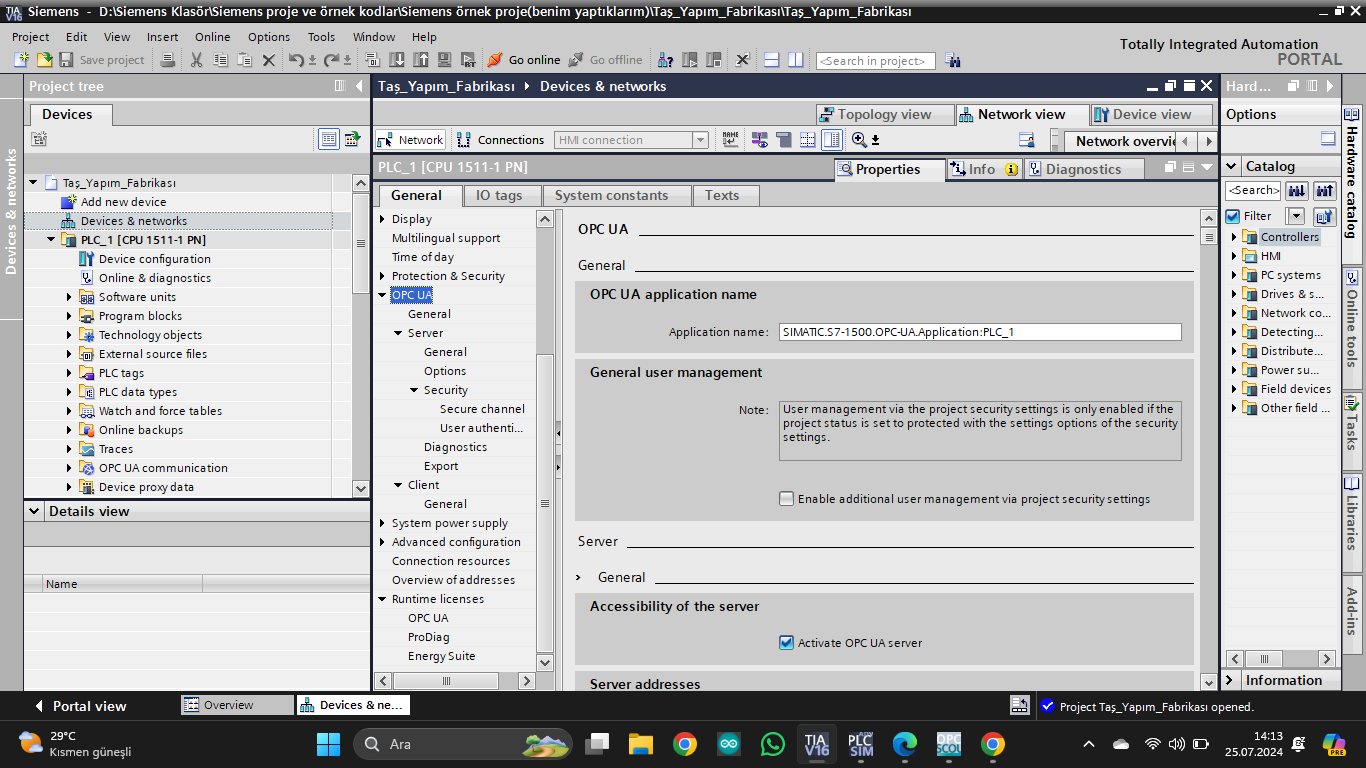Open the Online menu
The image size is (1366, 768).
click(212, 37)
